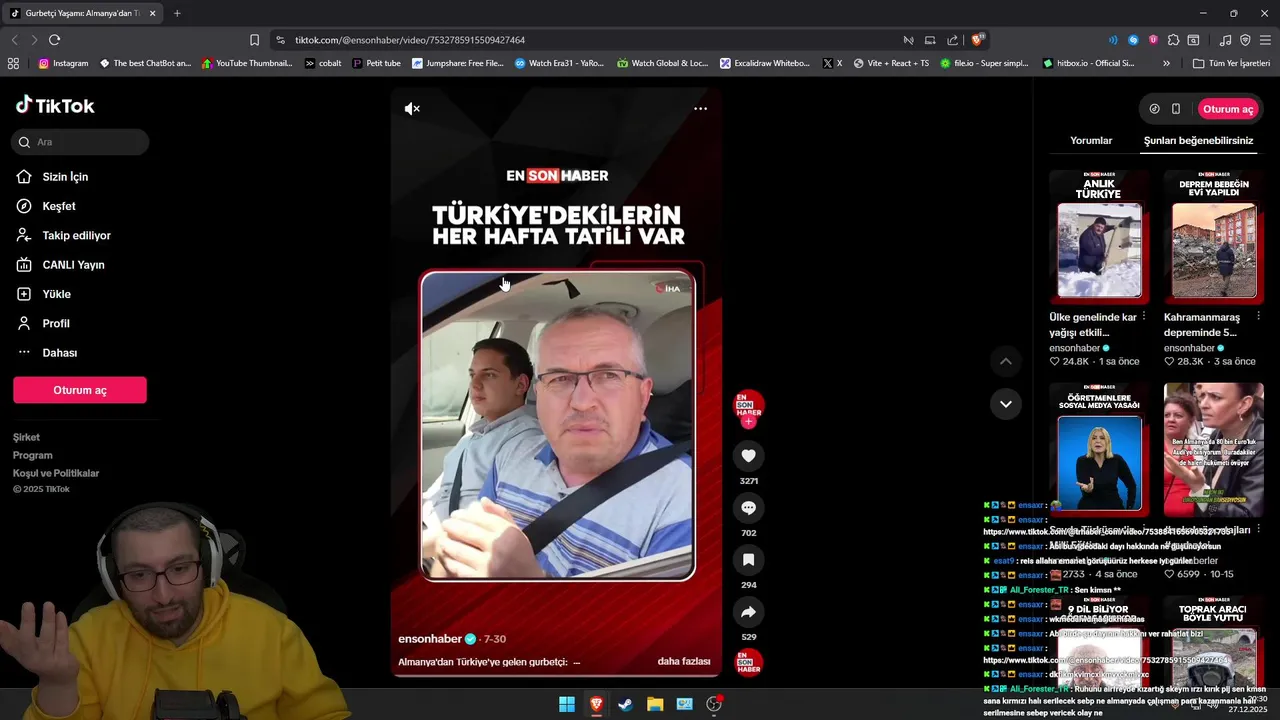Screen dimensions: 1280x720
Task: Follow ensonhaber with the plus badge
Action: [748, 422]
